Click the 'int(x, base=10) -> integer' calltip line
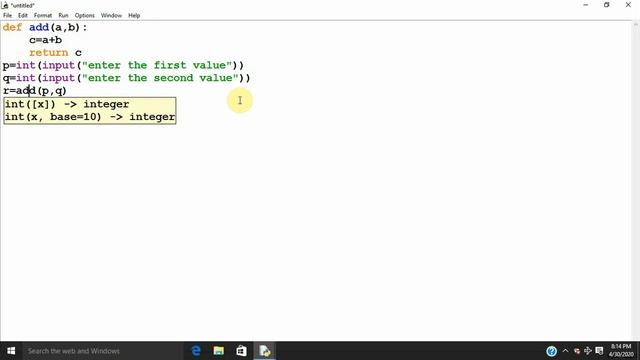Image resolution: width=640 pixels, height=360 pixels. (90, 117)
